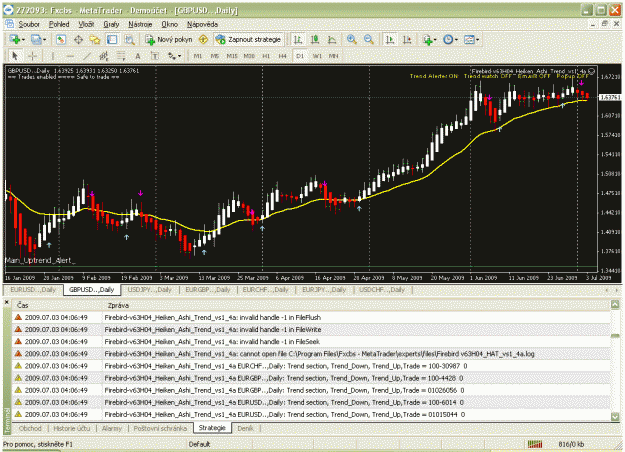Toggle the chart auto-scroll button
This screenshot has height=452, width=625.
(x=389, y=39)
